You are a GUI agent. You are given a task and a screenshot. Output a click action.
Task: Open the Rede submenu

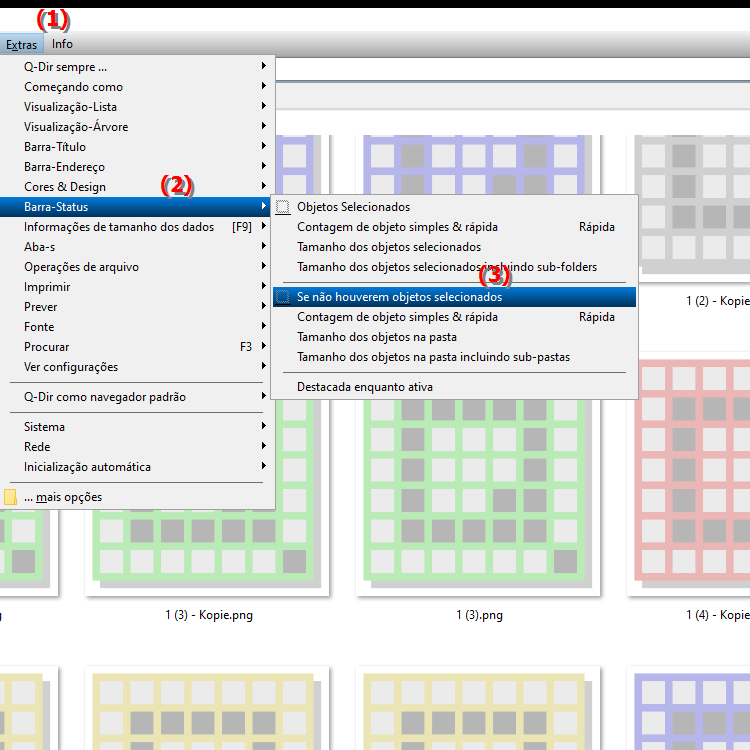(x=137, y=447)
